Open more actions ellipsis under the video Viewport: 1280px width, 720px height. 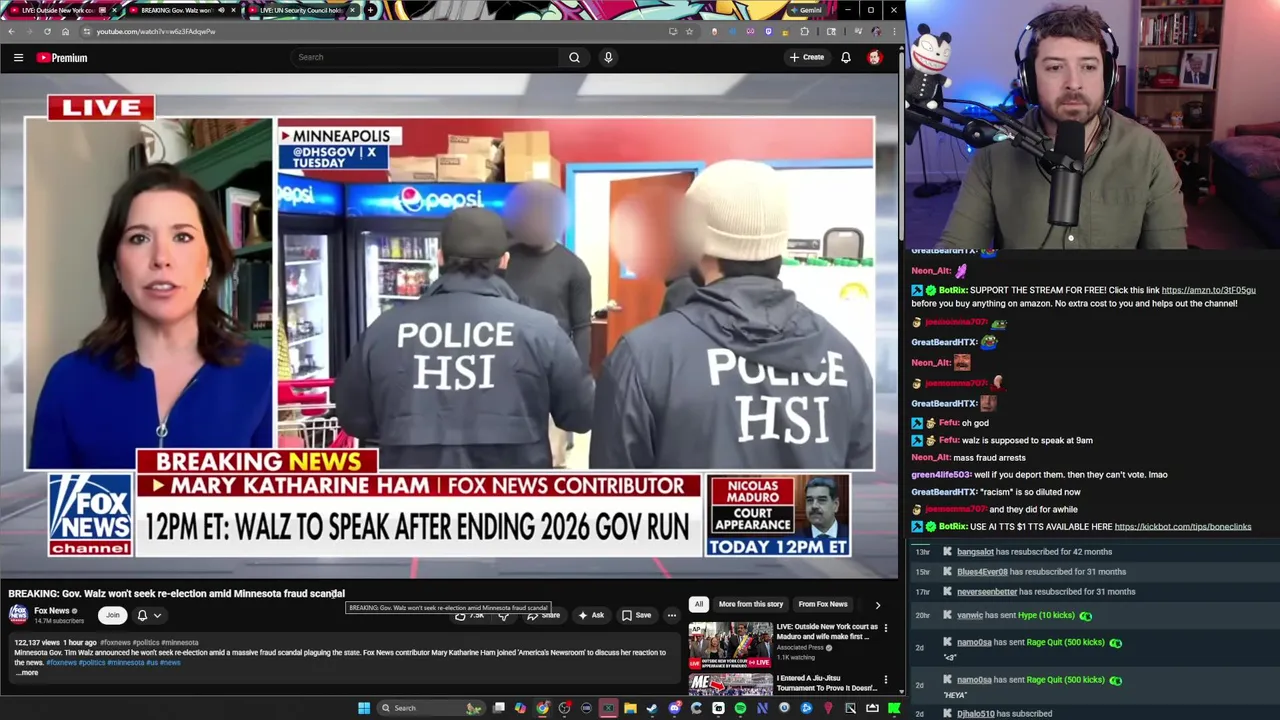click(672, 615)
